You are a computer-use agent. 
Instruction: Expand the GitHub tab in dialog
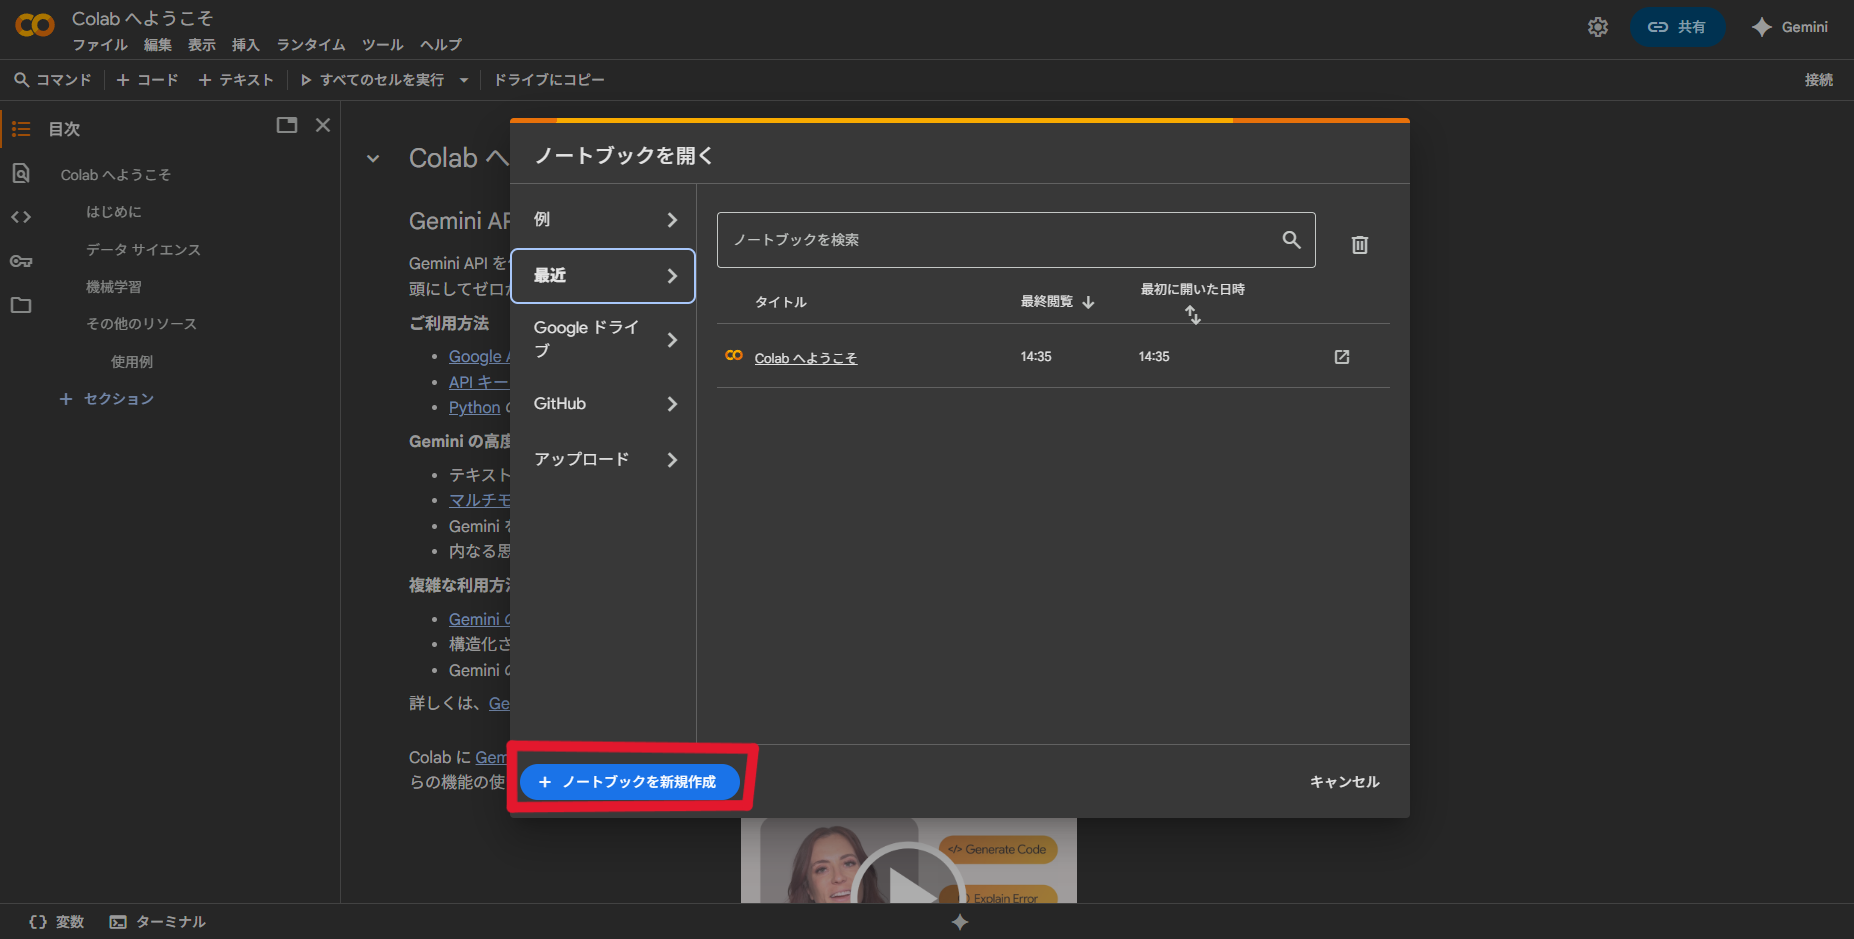point(603,404)
